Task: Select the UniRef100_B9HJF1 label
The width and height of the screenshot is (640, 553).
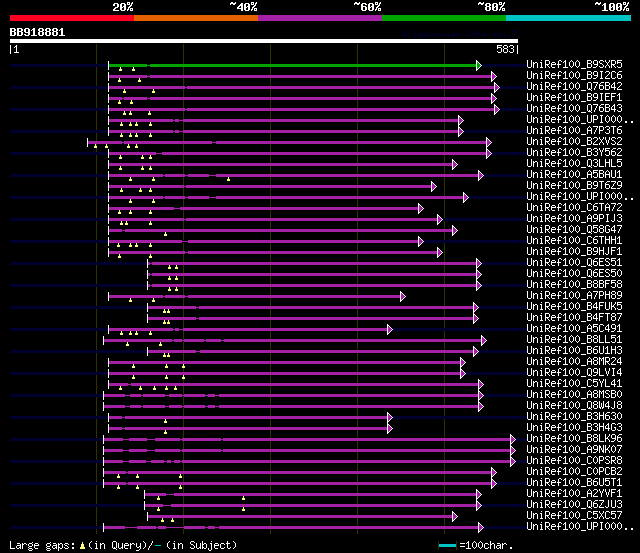Action: [574, 252]
